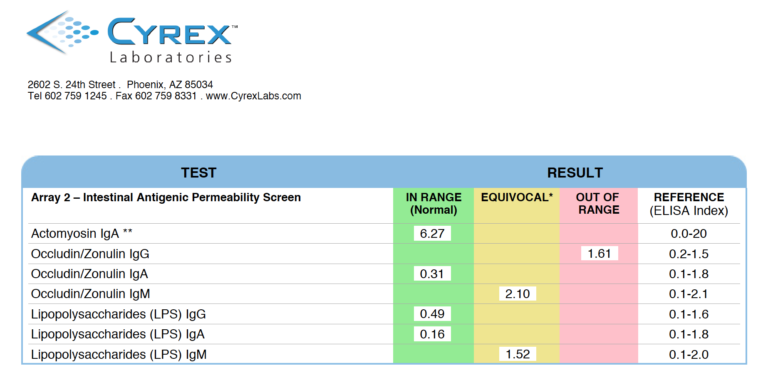
Task: Click the 6.27 result value
Action: click(432, 234)
